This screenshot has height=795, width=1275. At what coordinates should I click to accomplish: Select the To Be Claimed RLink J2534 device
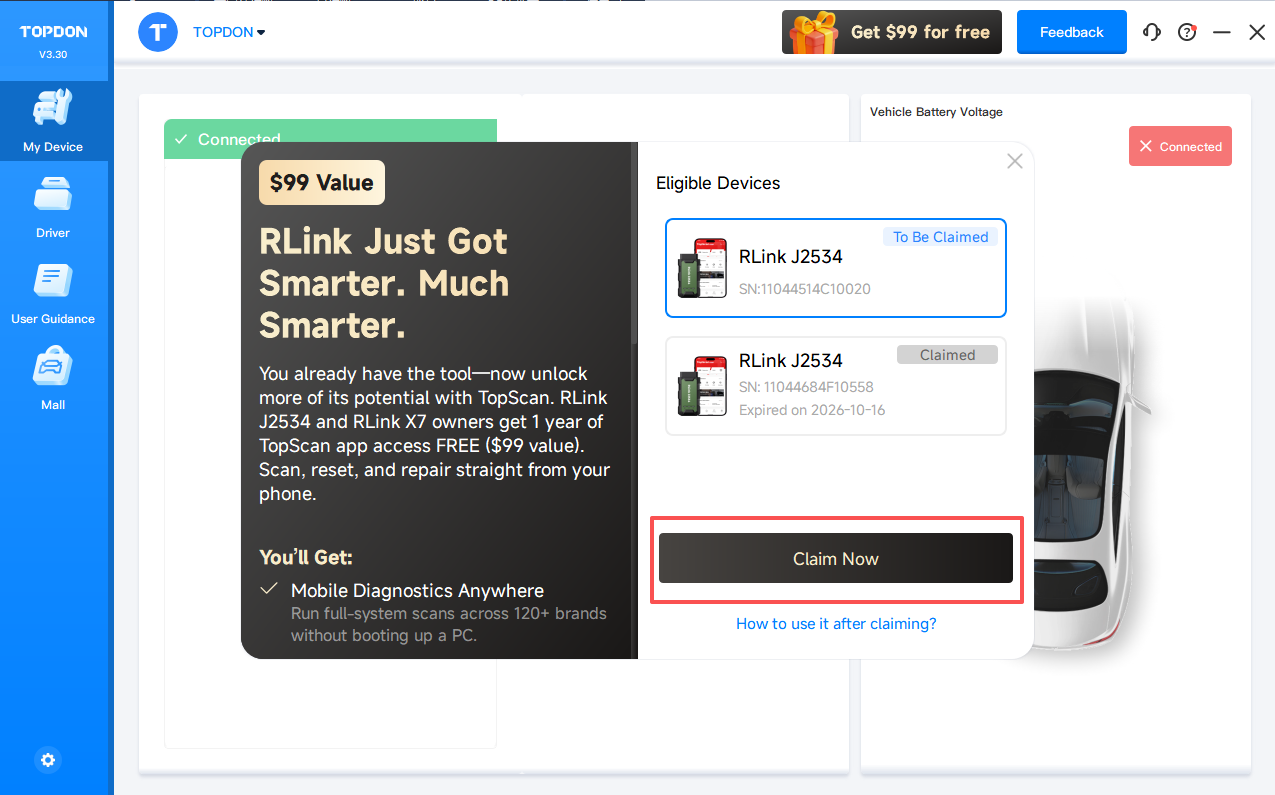[835, 268]
